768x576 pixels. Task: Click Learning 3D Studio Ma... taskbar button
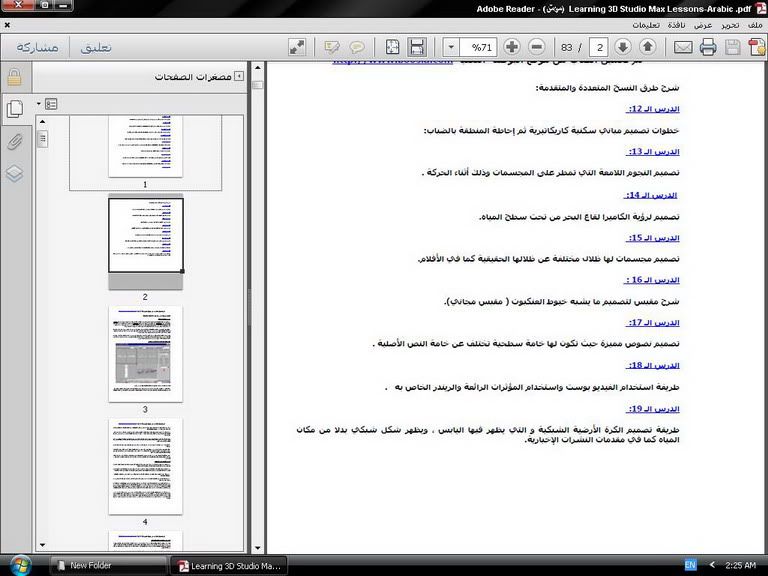click(229, 566)
